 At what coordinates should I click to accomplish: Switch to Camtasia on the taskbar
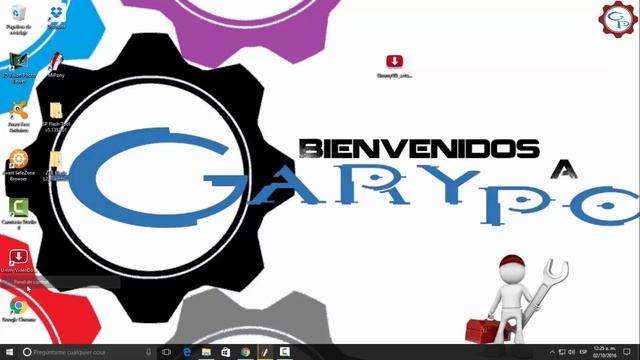(x=284, y=352)
